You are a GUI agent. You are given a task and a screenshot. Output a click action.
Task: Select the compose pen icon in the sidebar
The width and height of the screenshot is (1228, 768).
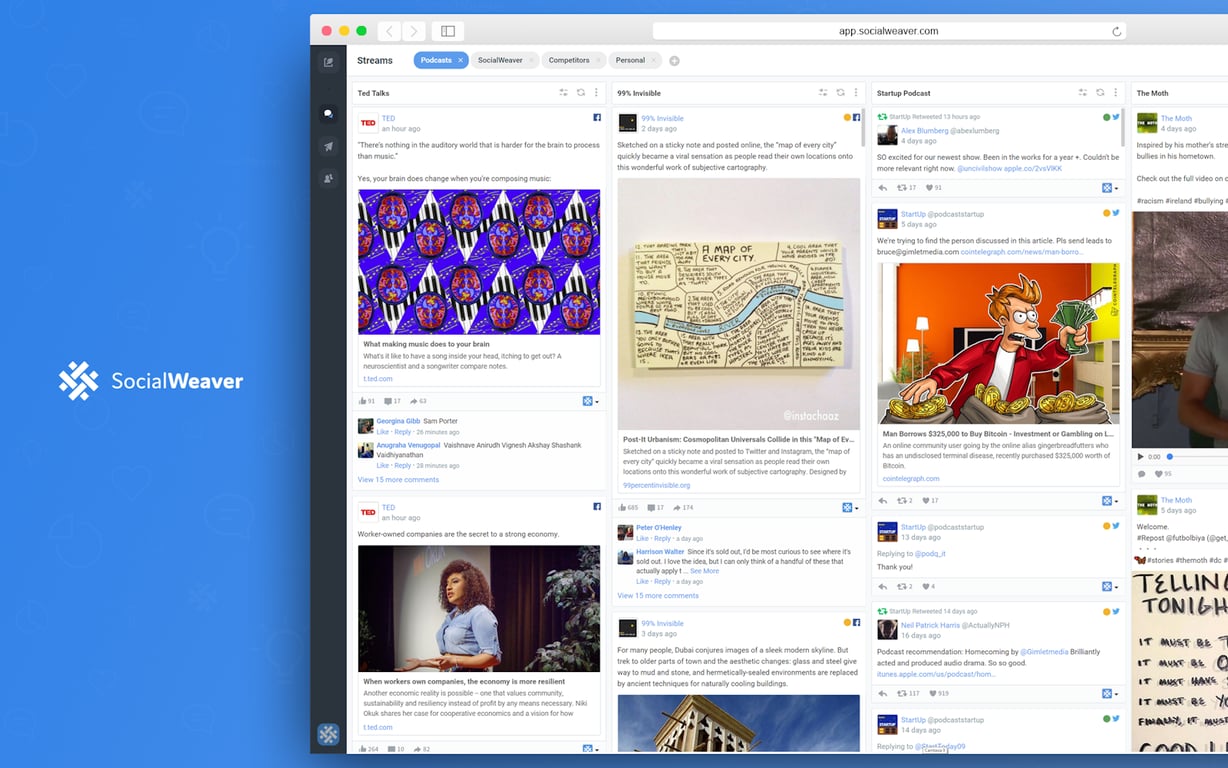(x=328, y=62)
